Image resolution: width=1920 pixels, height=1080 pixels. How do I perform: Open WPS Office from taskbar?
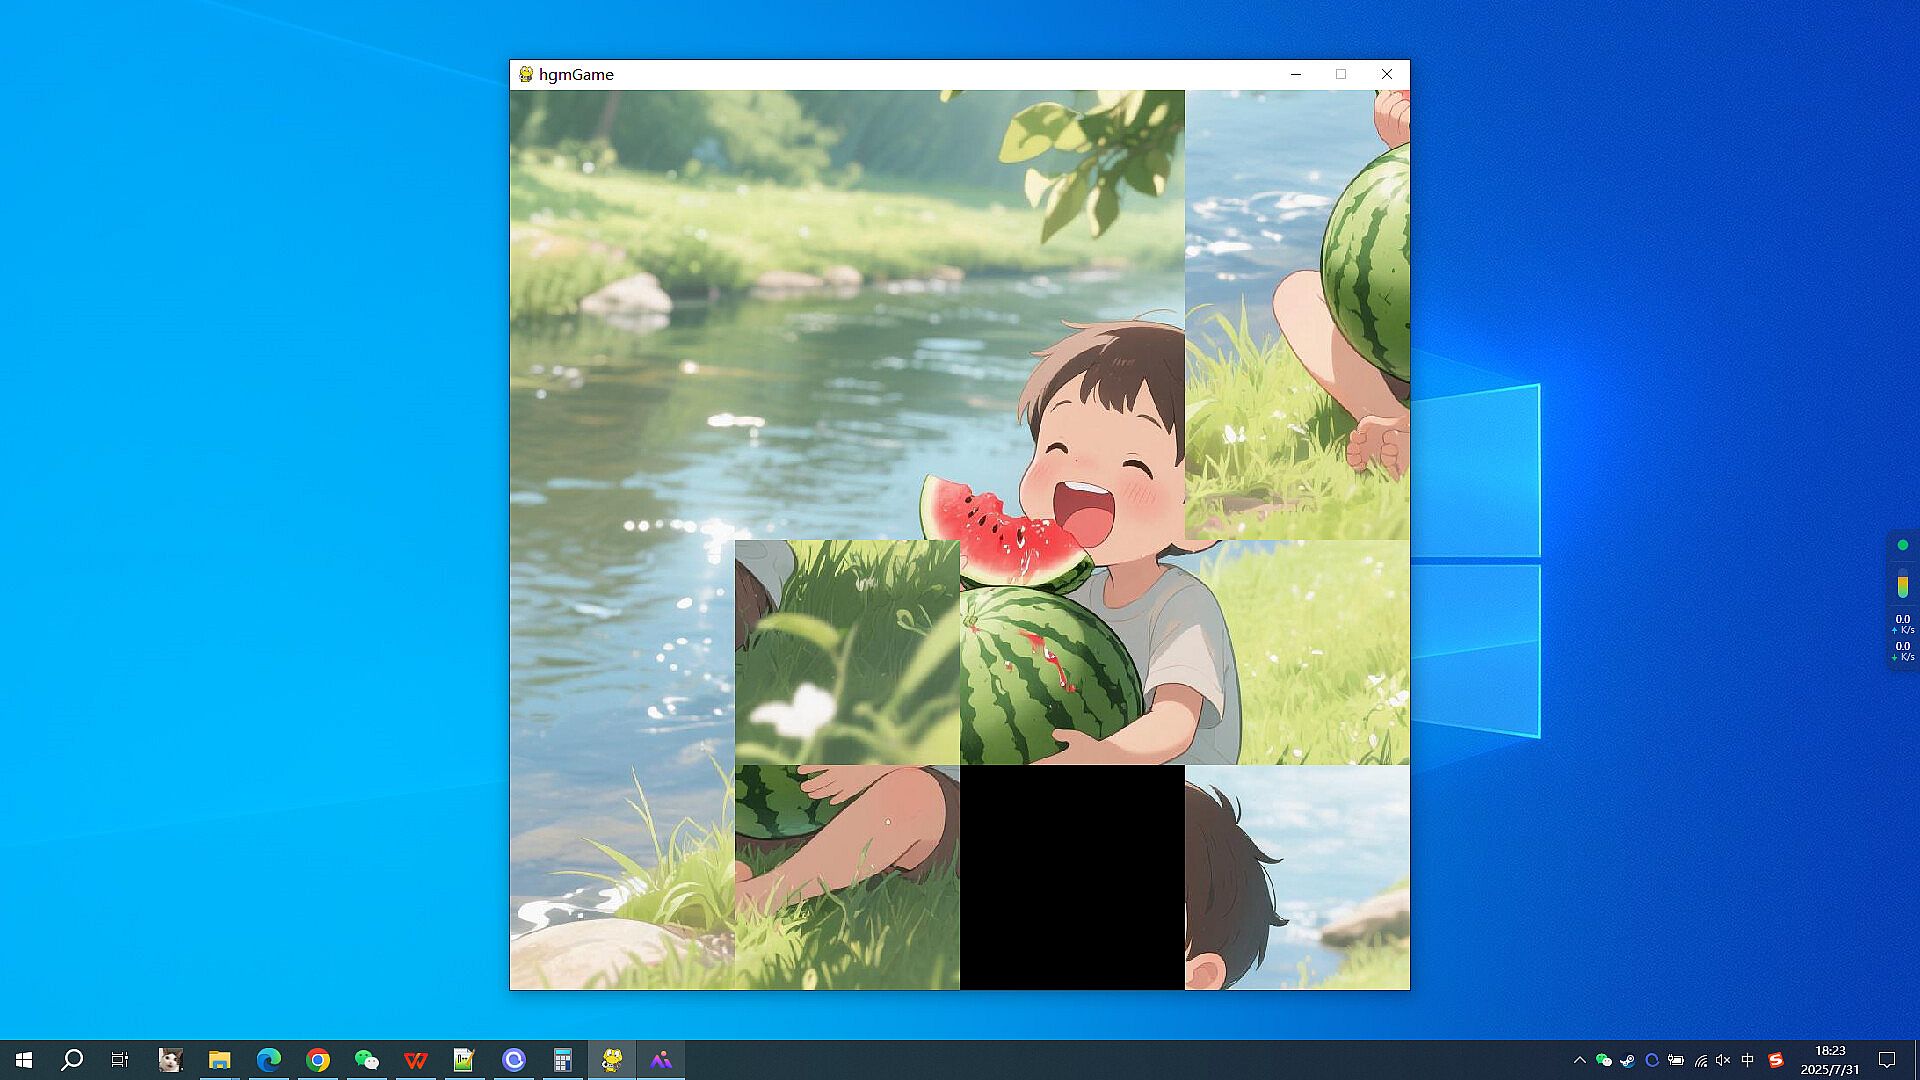pyautogui.click(x=416, y=1060)
